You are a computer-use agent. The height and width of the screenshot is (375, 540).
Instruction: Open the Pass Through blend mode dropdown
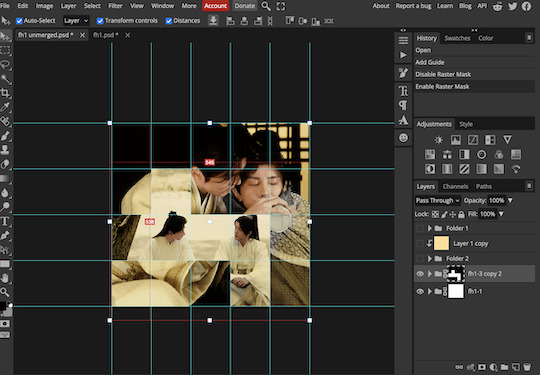[x=438, y=200]
